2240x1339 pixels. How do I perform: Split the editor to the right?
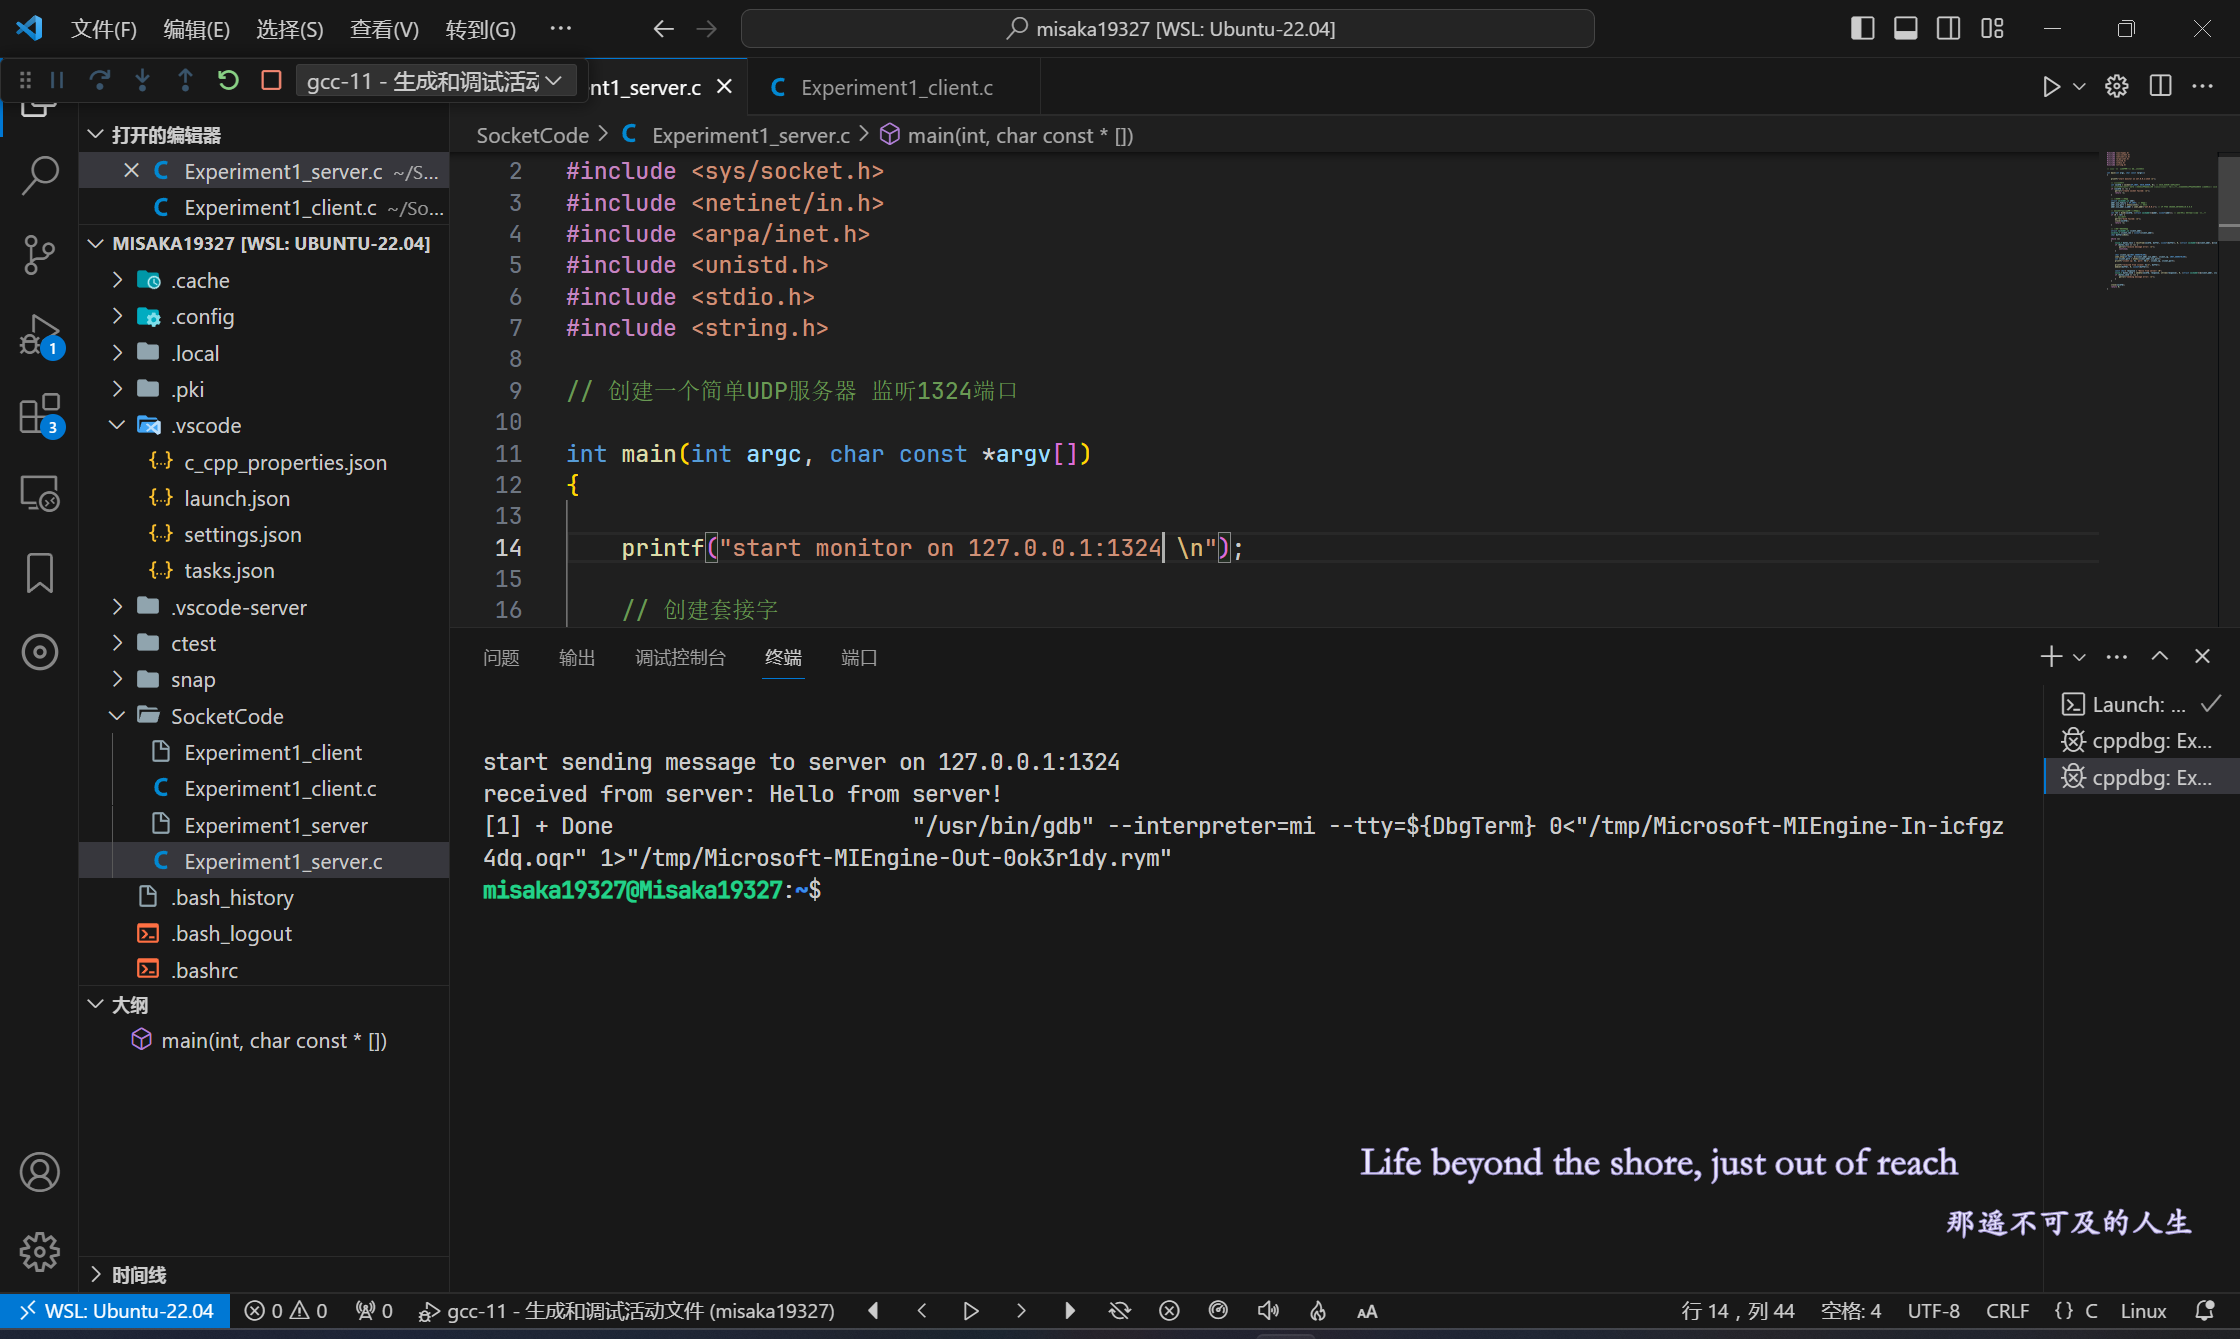pos(2160,87)
